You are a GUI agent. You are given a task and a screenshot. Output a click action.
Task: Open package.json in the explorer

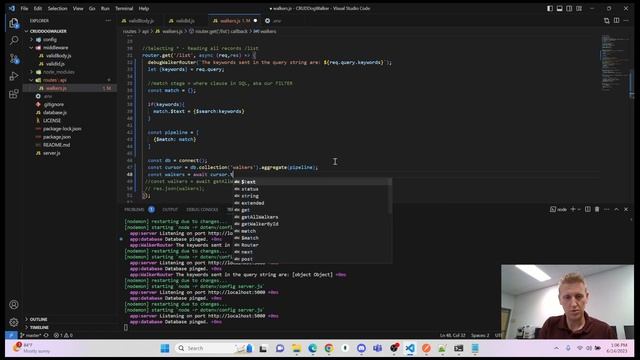tap(57, 137)
